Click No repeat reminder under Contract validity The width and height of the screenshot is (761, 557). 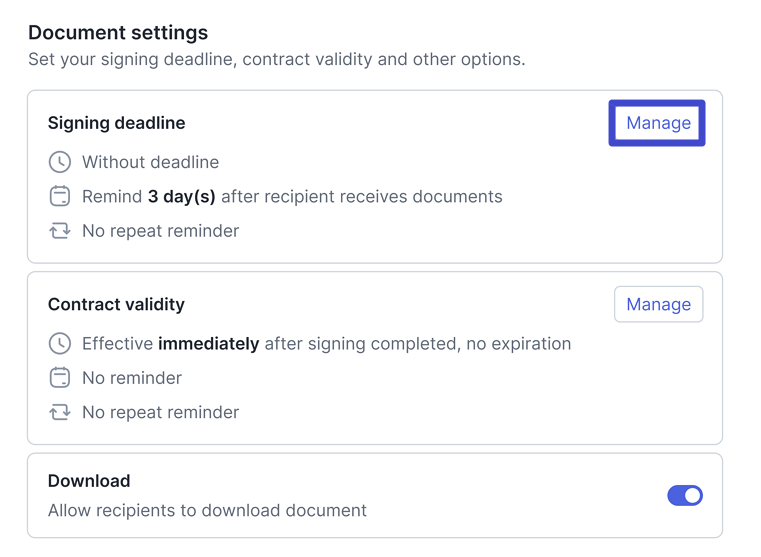[x=160, y=412]
